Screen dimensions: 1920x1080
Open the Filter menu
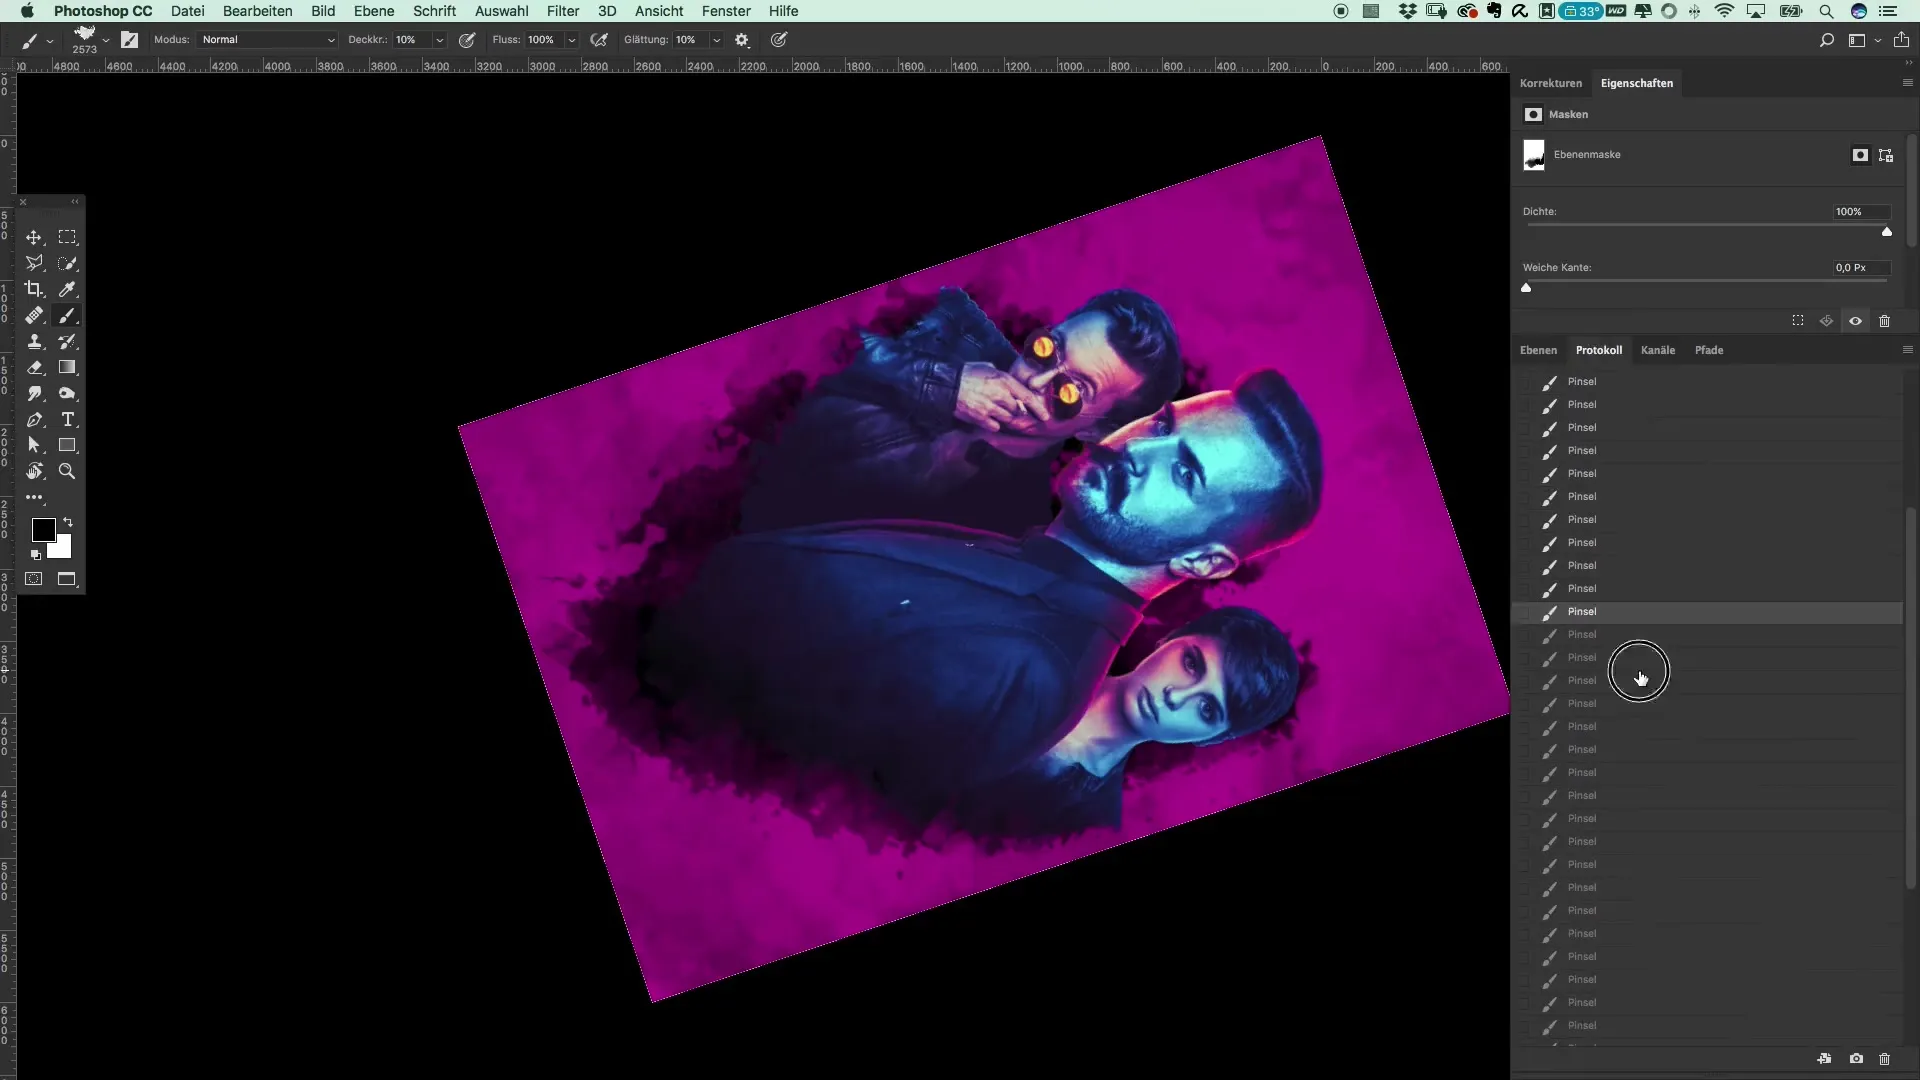click(563, 11)
